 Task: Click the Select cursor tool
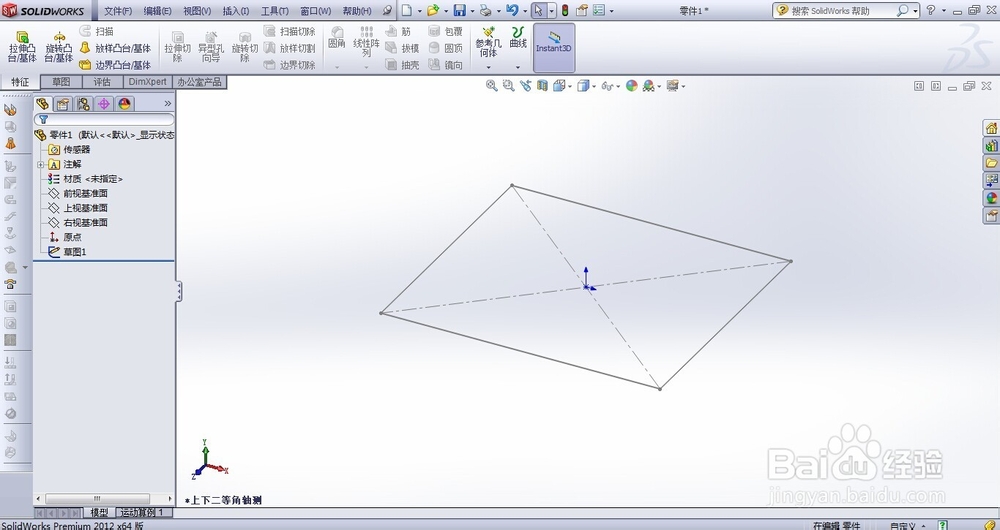(539, 10)
